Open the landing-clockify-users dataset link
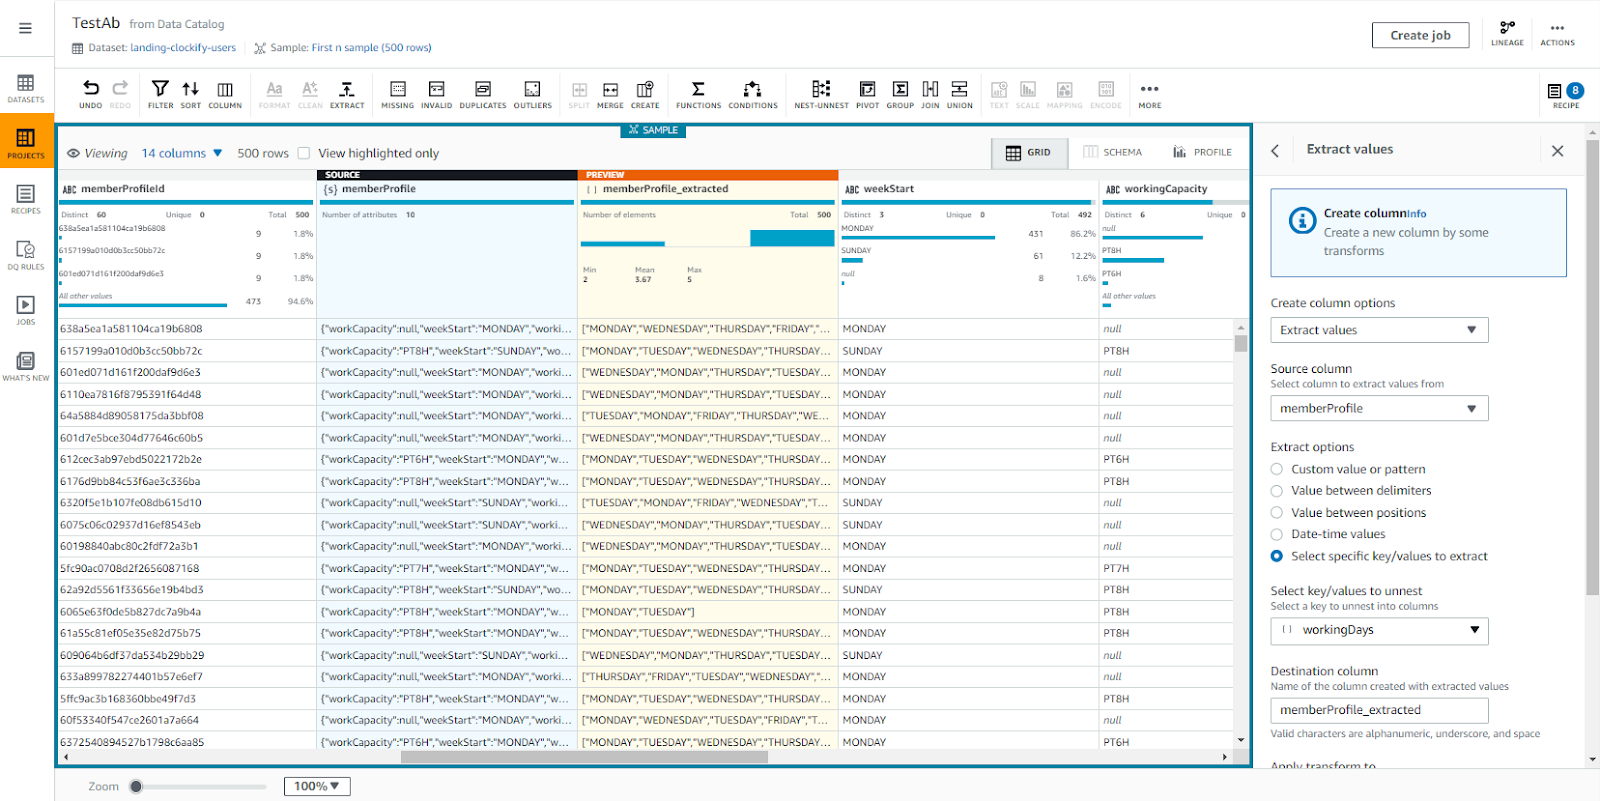 coord(183,48)
